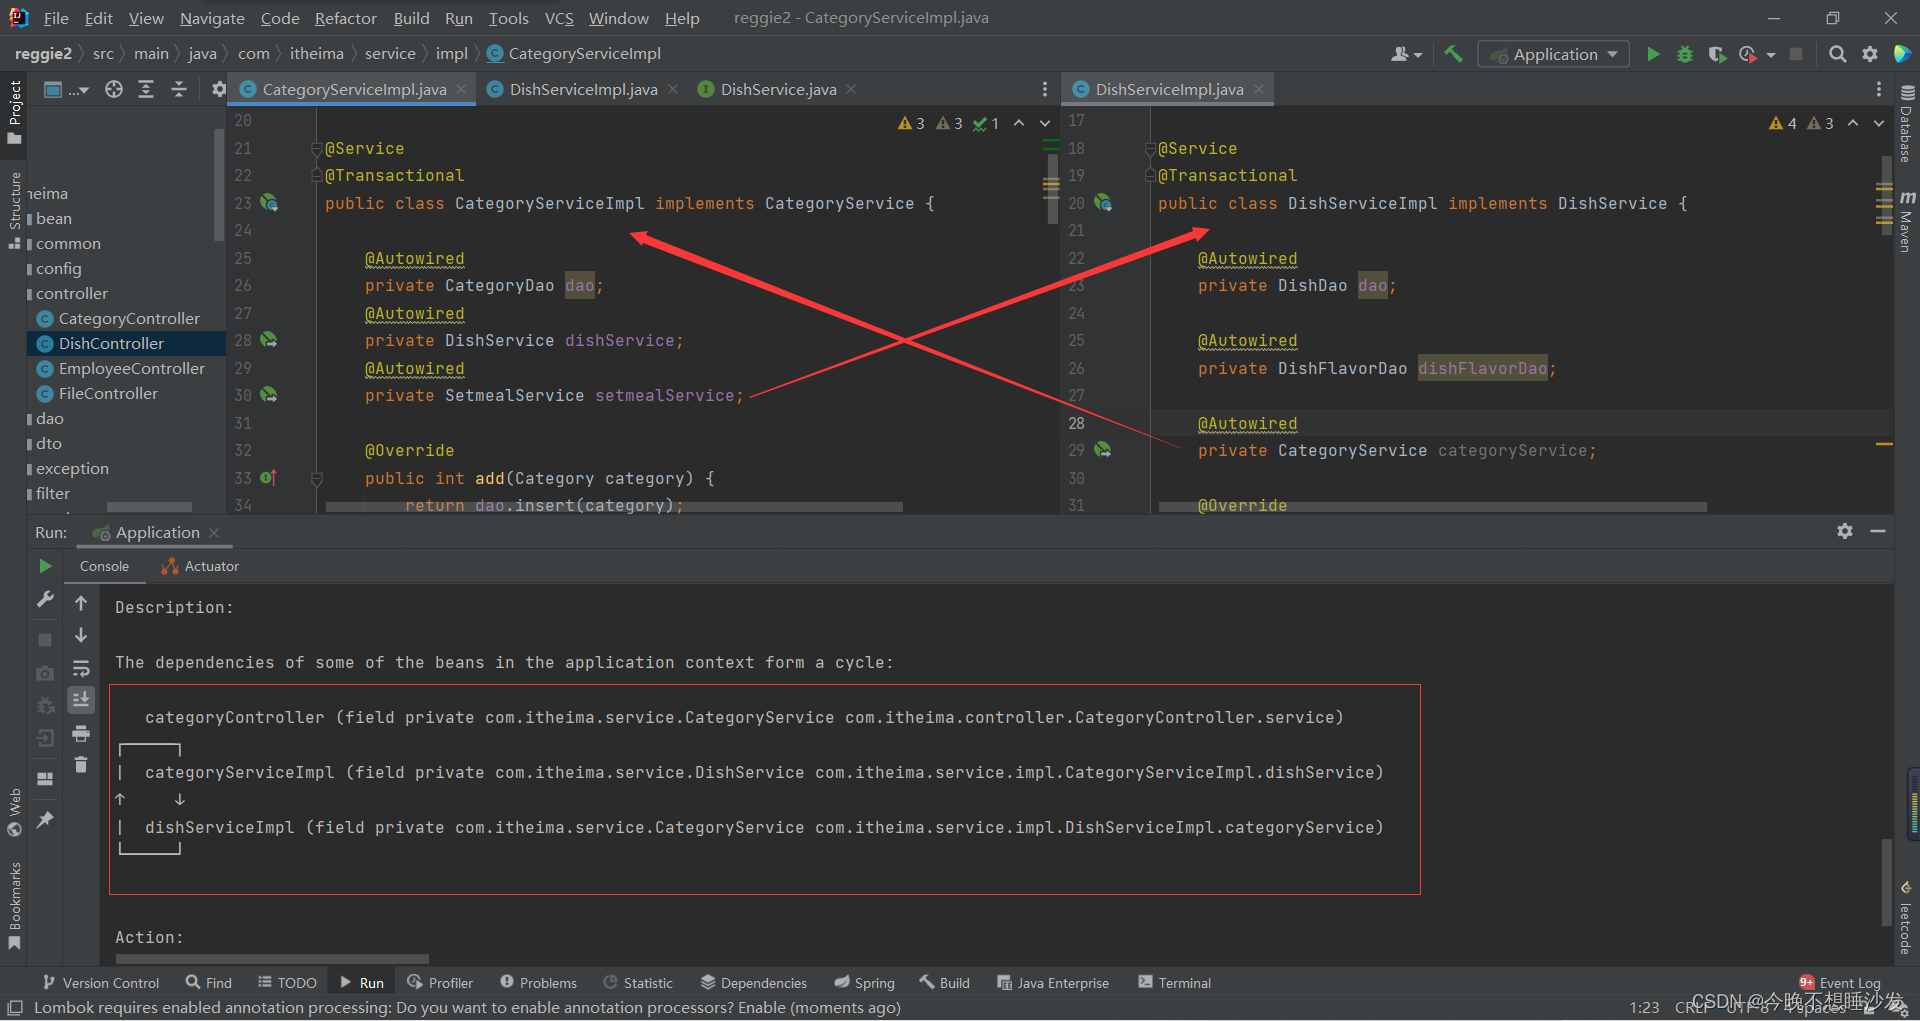Click horizontal scrollbar of left editor

pos(614,507)
